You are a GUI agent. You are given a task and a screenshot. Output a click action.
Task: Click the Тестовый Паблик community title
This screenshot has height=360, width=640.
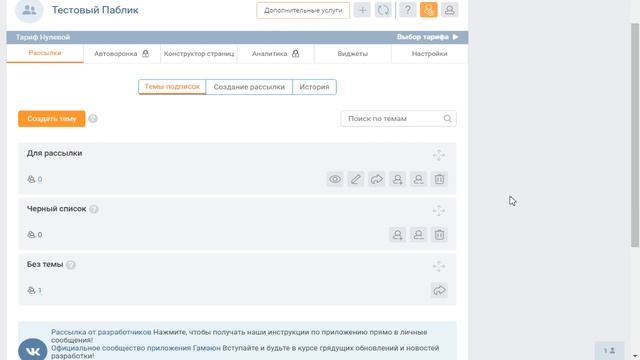pos(95,10)
